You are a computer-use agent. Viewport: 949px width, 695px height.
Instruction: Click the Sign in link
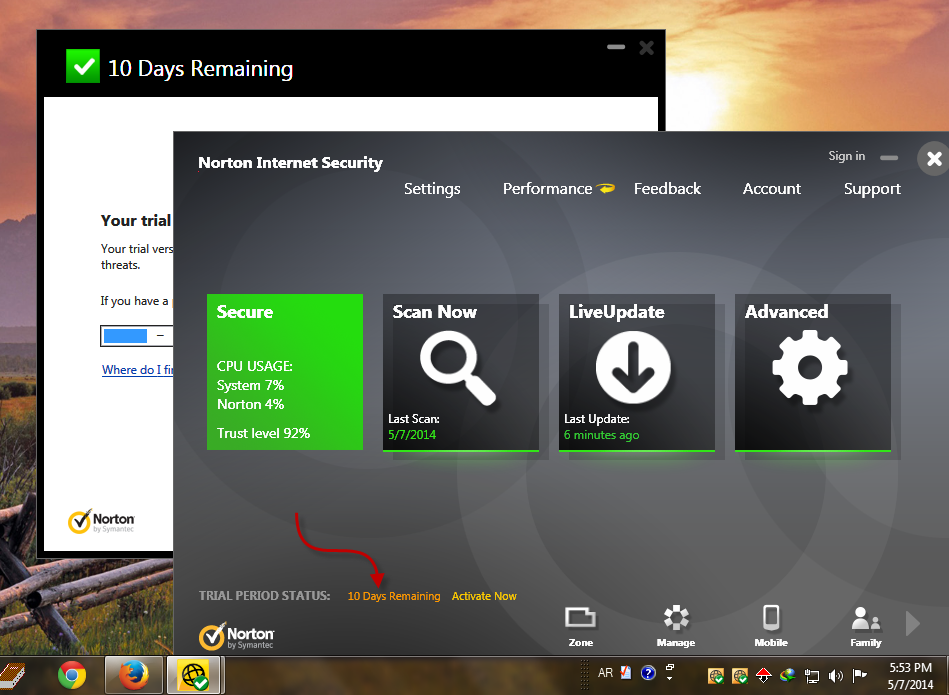point(847,156)
